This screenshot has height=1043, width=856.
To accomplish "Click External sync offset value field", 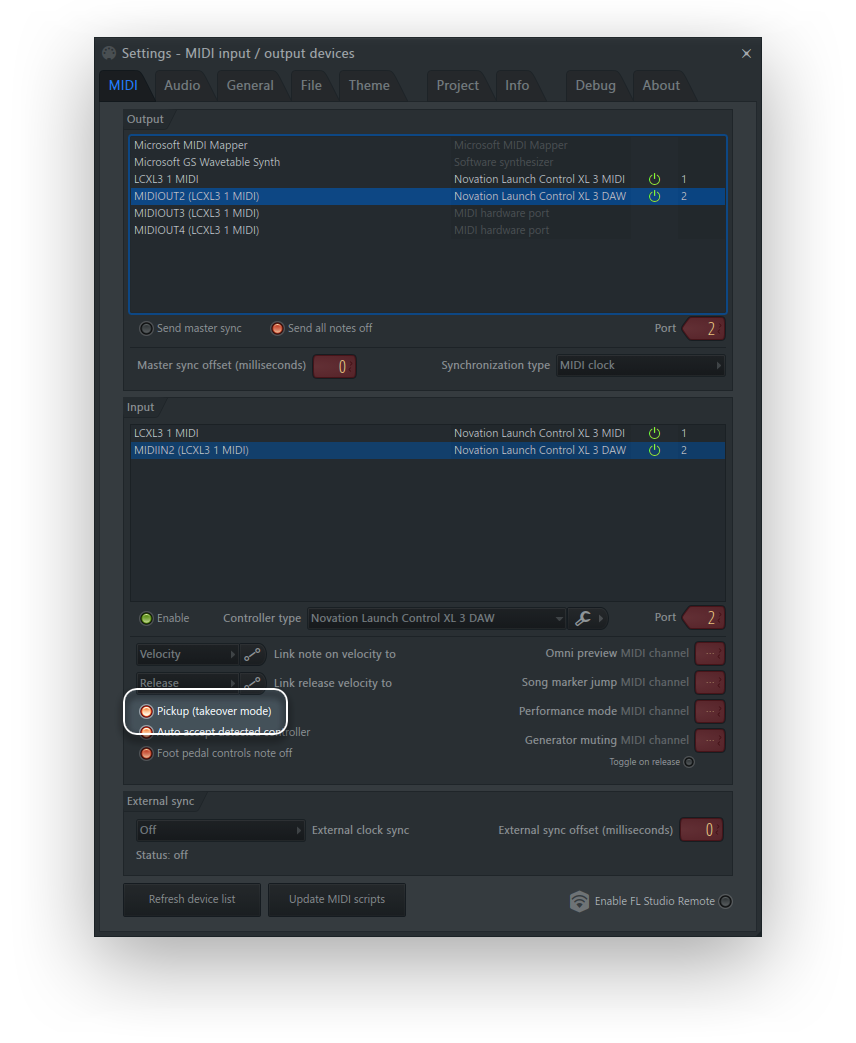I will (x=702, y=830).
